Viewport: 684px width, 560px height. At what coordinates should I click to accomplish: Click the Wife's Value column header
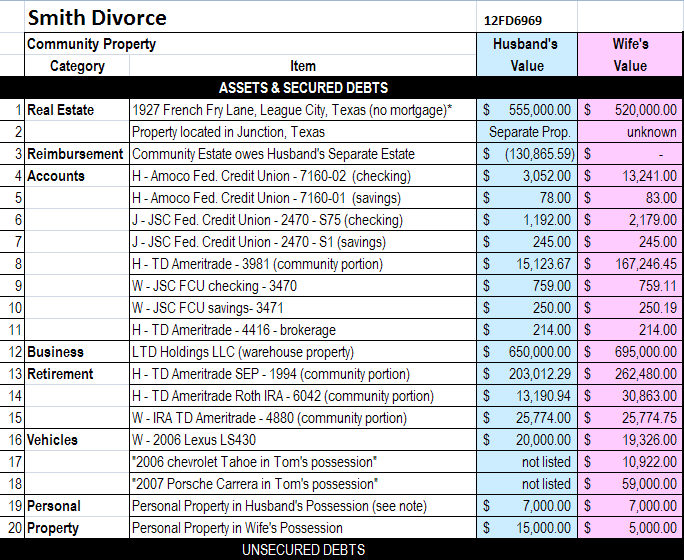coord(630,55)
